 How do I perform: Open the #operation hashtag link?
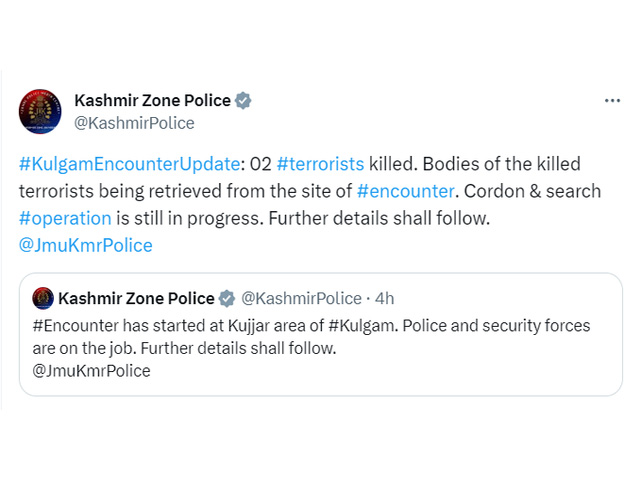[65, 219]
